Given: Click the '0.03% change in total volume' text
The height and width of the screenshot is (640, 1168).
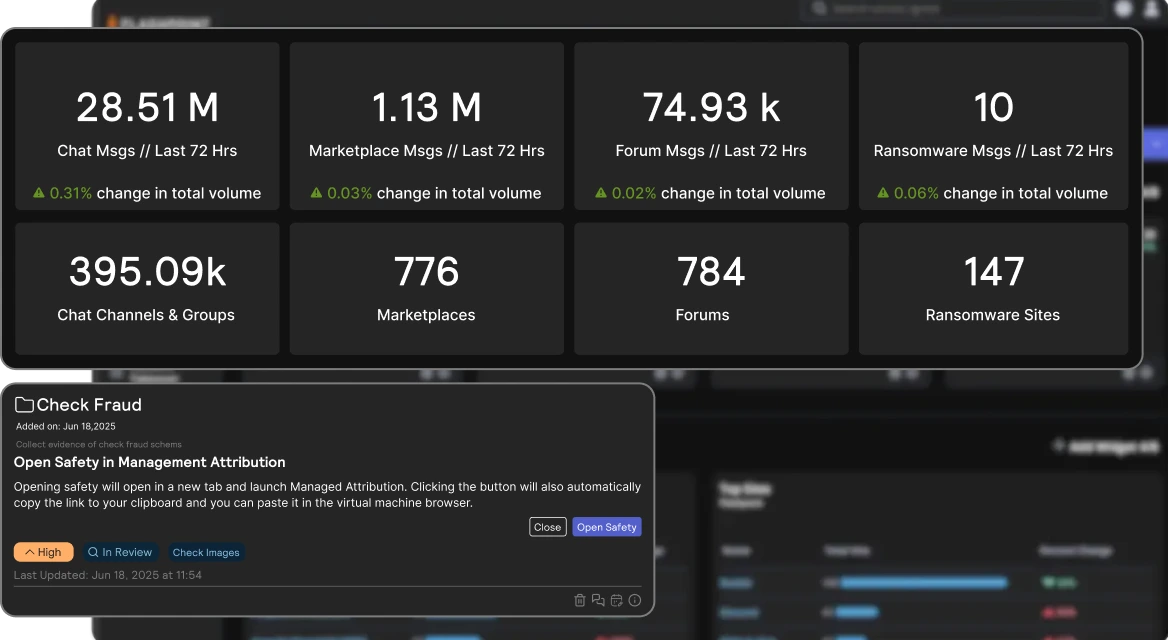Looking at the screenshot, I should coord(434,193).
